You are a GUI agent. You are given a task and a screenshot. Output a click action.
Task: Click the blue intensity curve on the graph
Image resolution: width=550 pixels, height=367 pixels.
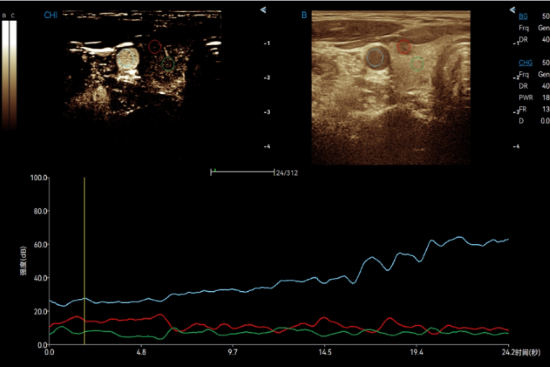coord(281,281)
